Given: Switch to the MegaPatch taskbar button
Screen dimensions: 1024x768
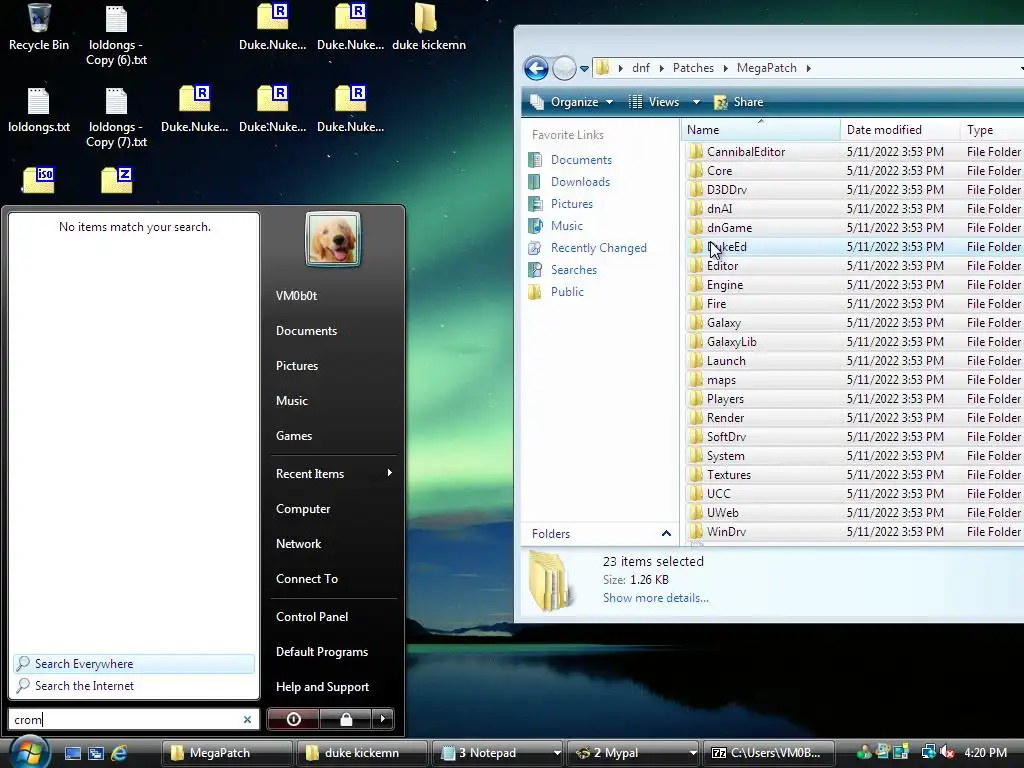Looking at the screenshot, I should [226, 753].
